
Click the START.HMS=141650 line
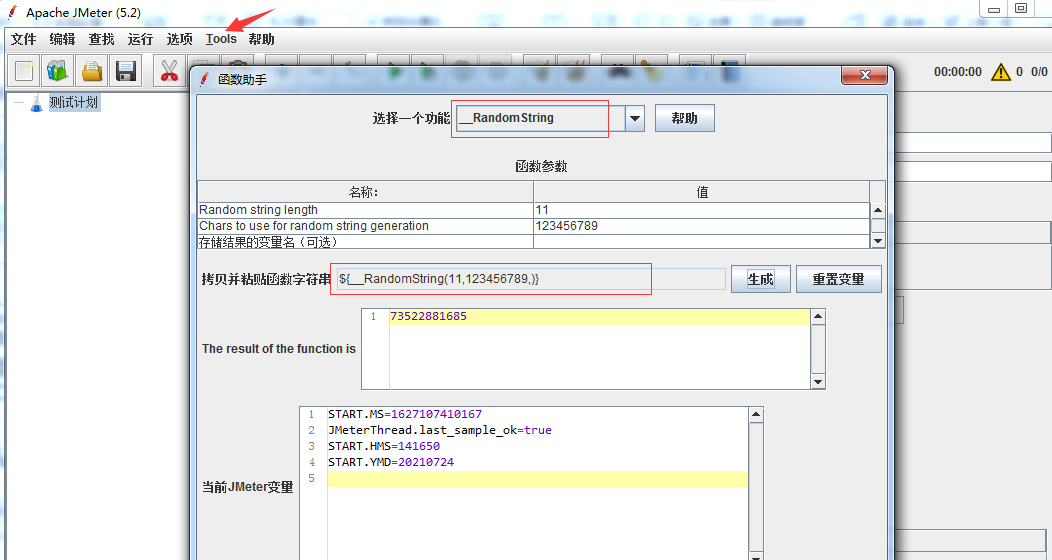(x=384, y=446)
